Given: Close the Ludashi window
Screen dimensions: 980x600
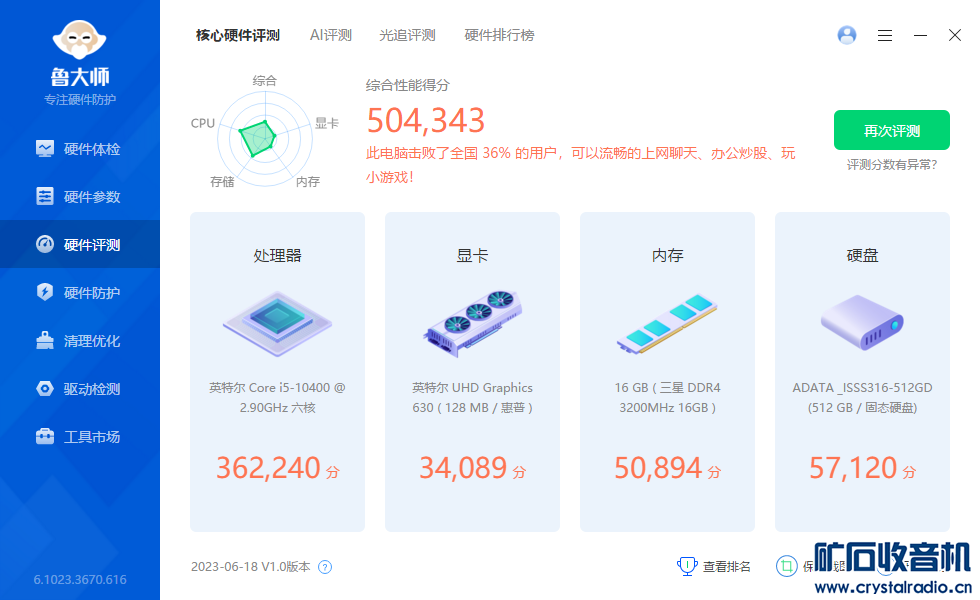Looking at the screenshot, I should pyautogui.click(x=954, y=35).
